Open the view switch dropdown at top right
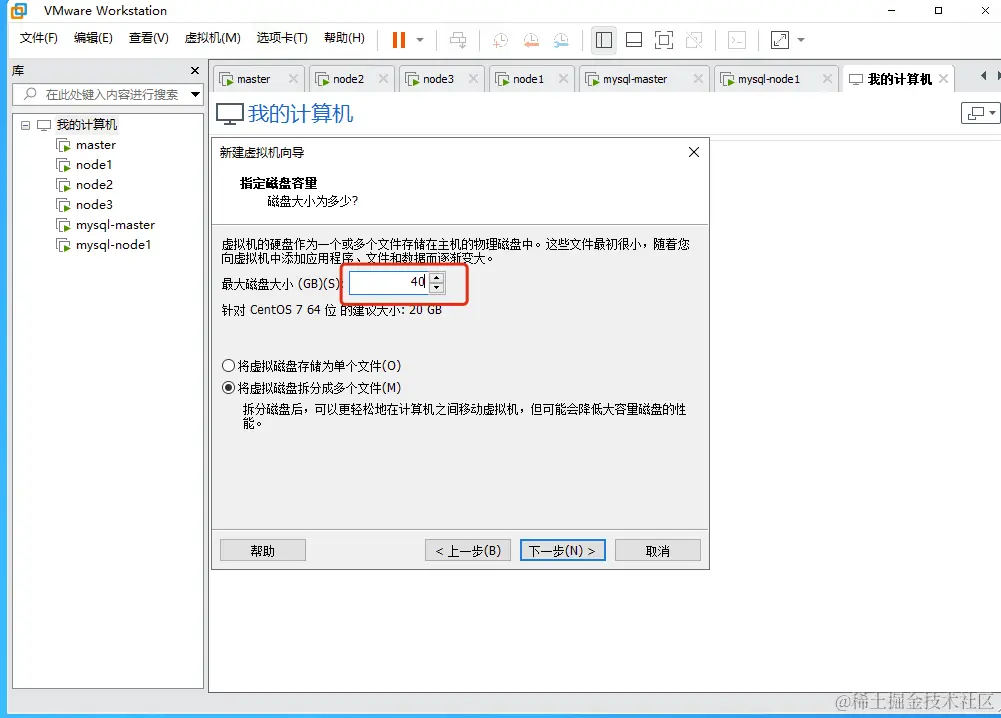The image size is (1001, 718). 980,114
